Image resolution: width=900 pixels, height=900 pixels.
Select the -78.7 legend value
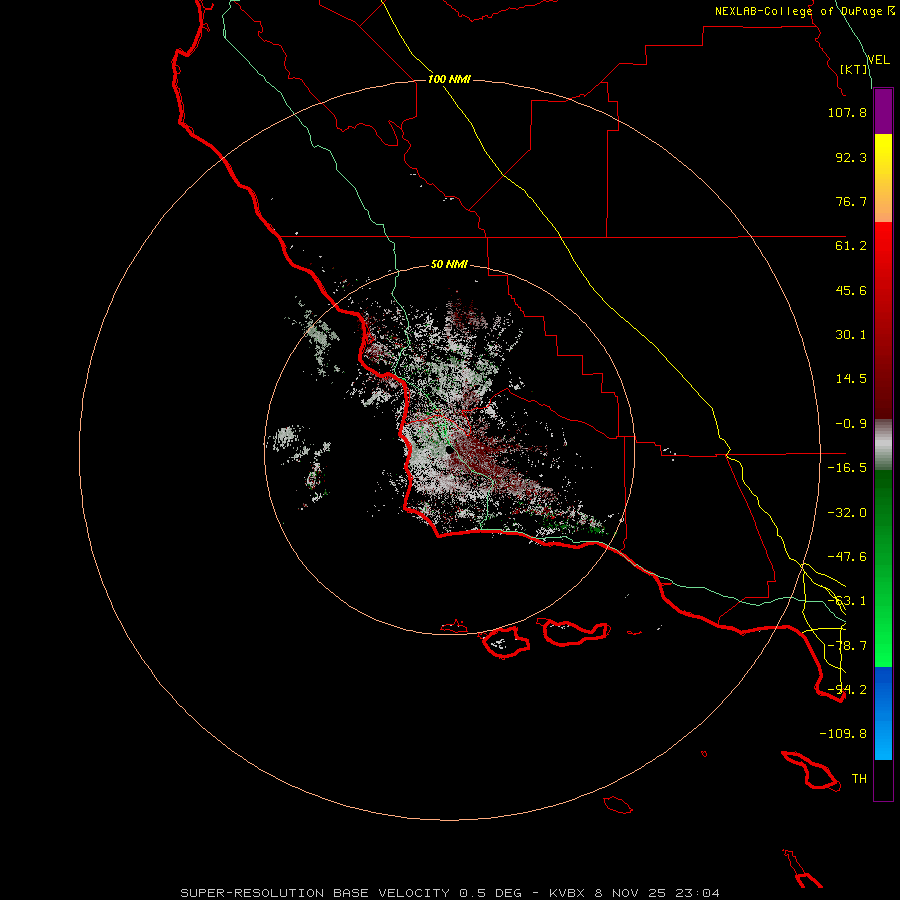847,646
